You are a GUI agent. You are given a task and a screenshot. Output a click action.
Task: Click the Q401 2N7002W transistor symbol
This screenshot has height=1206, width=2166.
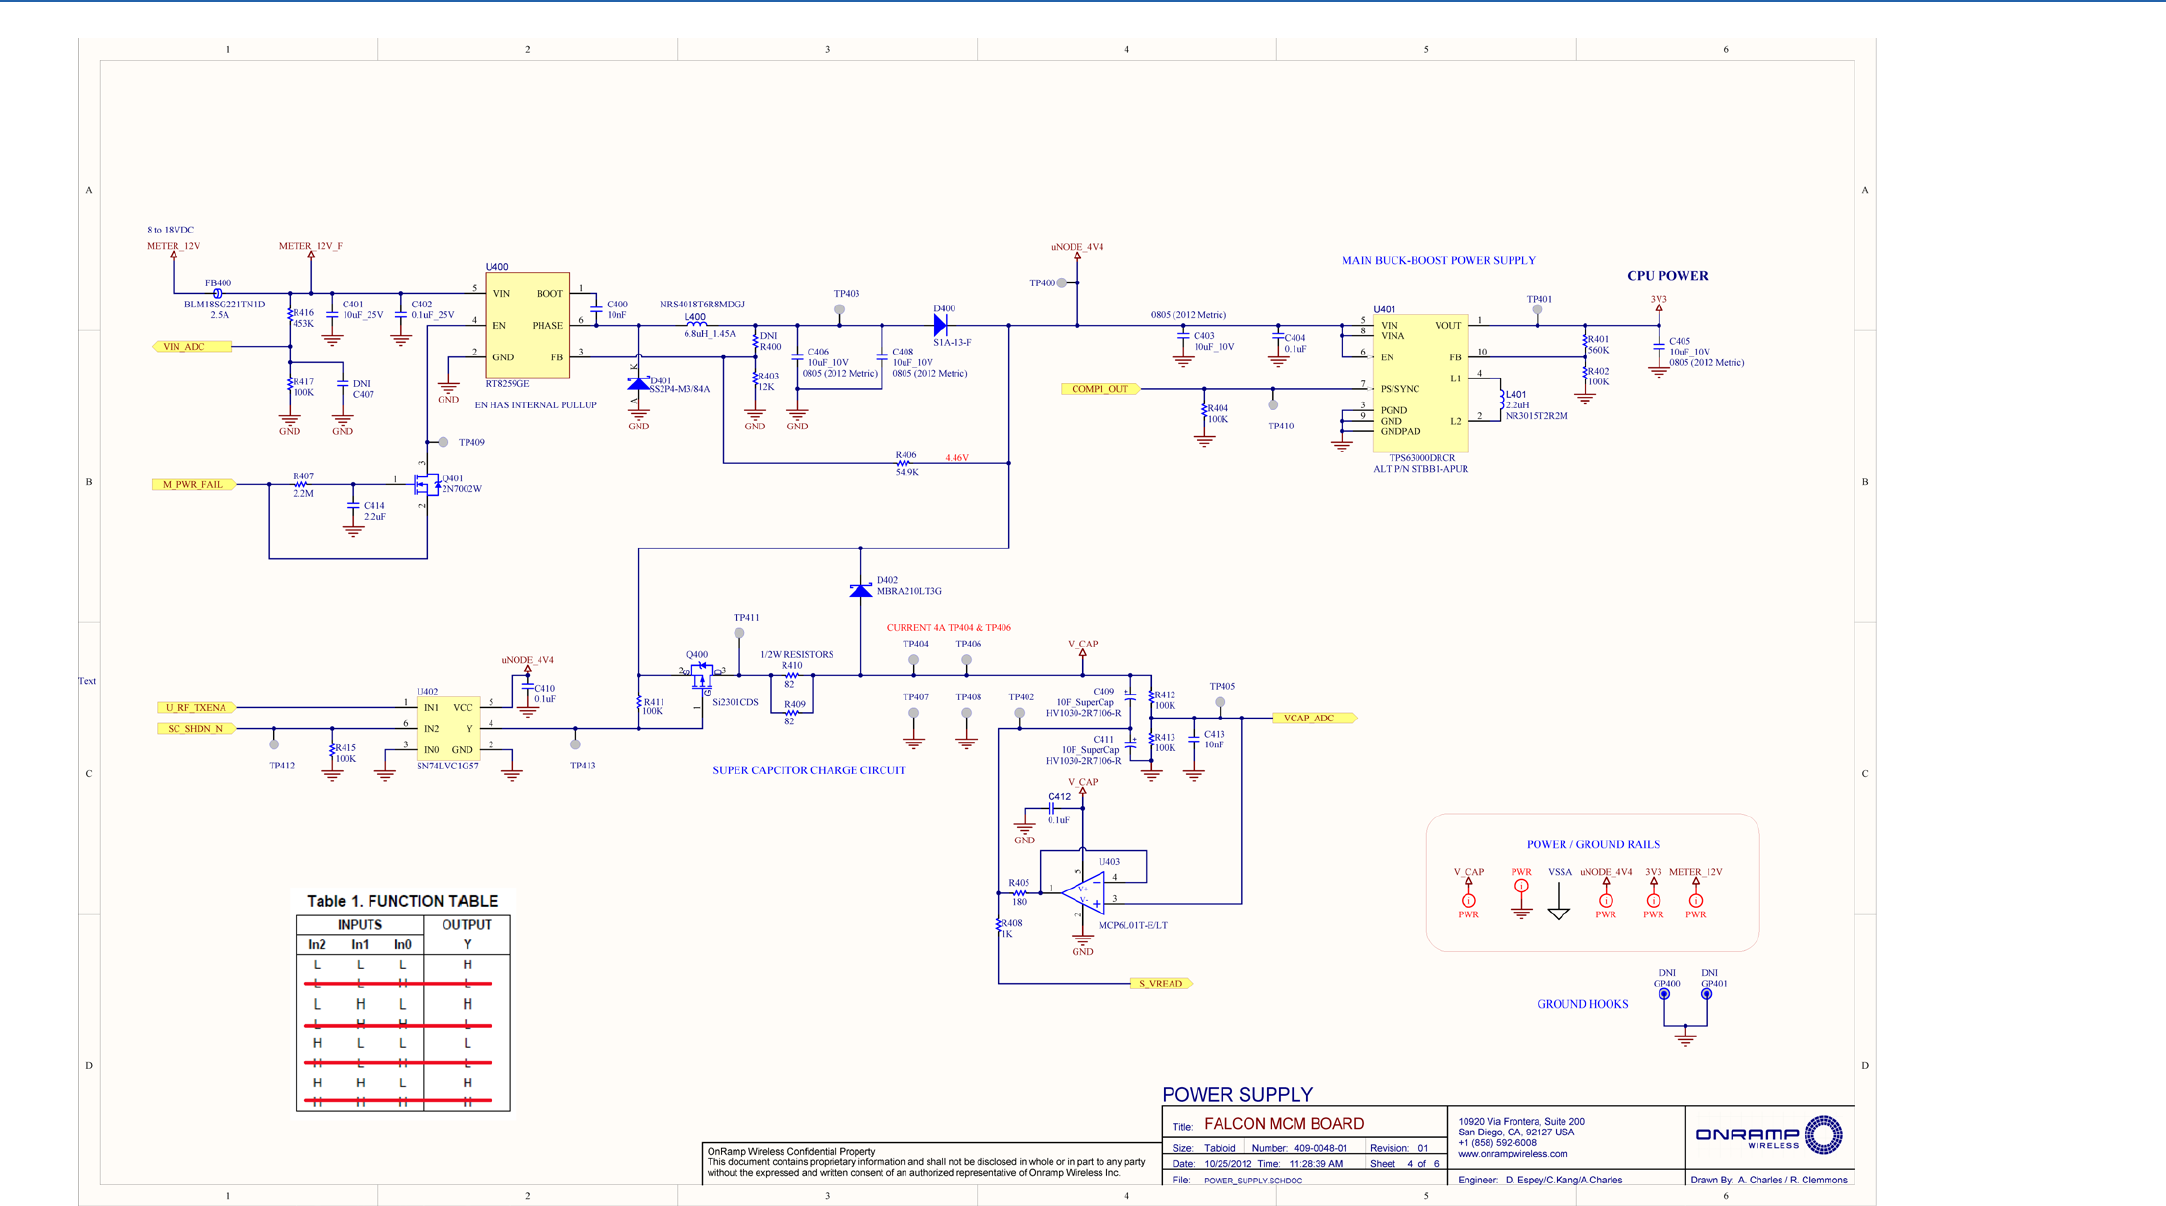coord(427,485)
